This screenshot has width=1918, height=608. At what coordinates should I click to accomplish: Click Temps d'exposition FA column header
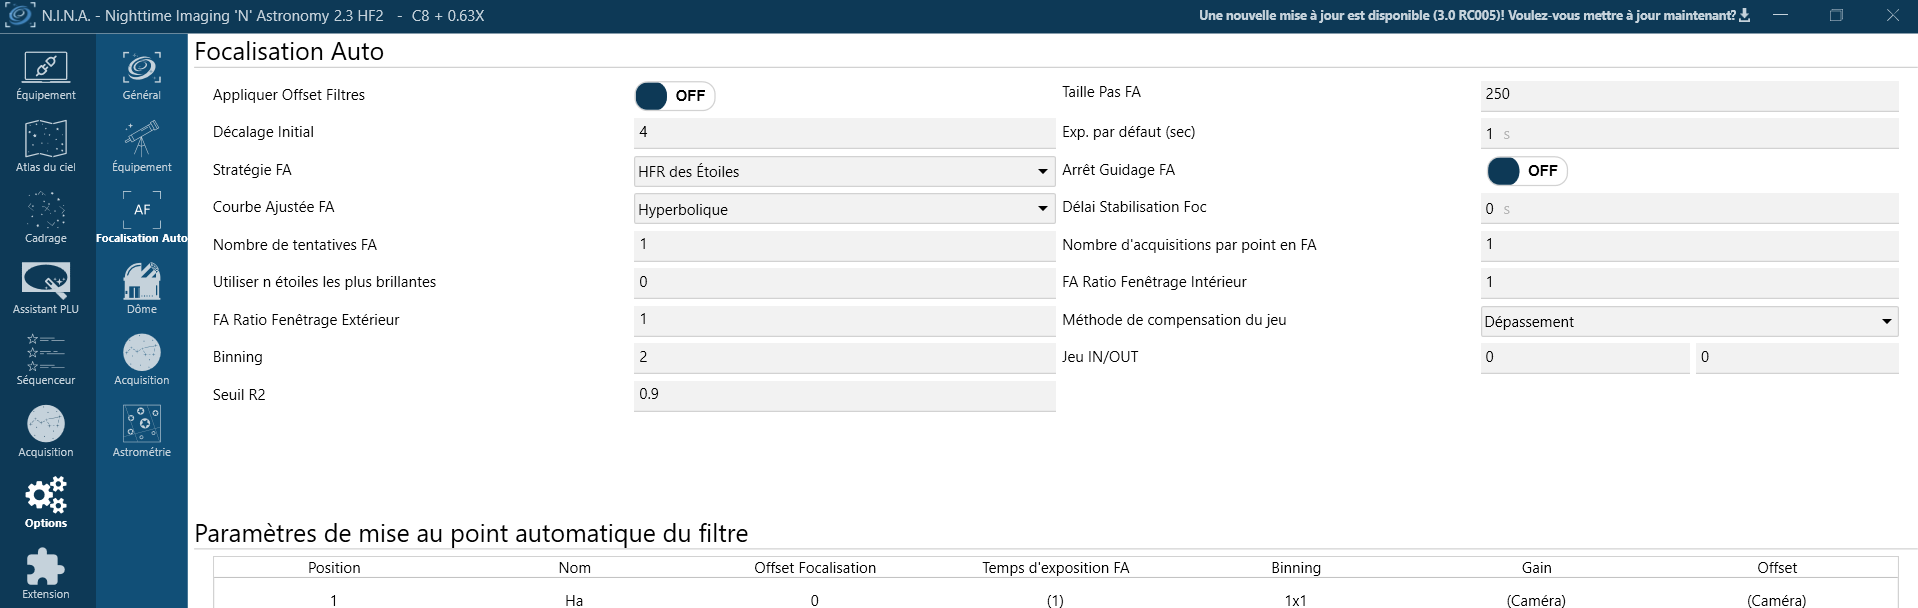point(1055,568)
